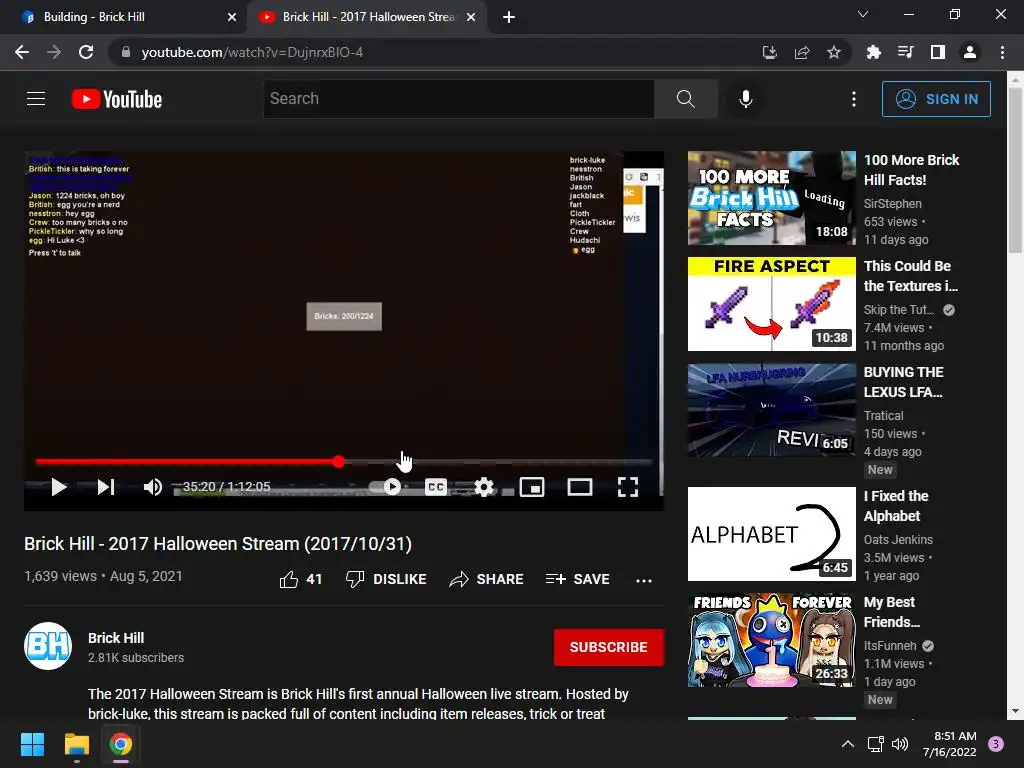Viewport: 1024px width, 768px height.
Task: Open a new browser tab
Action: pyautogui.click(x=509, y=17)
